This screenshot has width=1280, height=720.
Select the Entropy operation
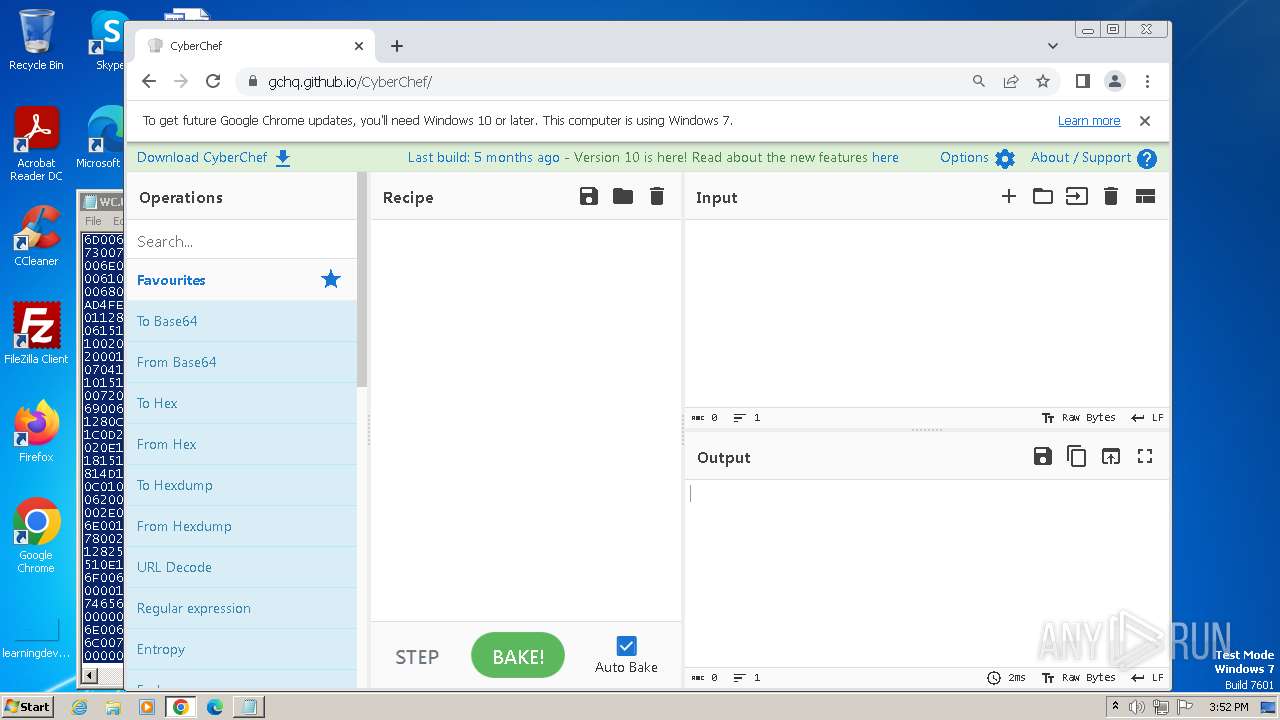pyautogui.click(x=241, y=649)
